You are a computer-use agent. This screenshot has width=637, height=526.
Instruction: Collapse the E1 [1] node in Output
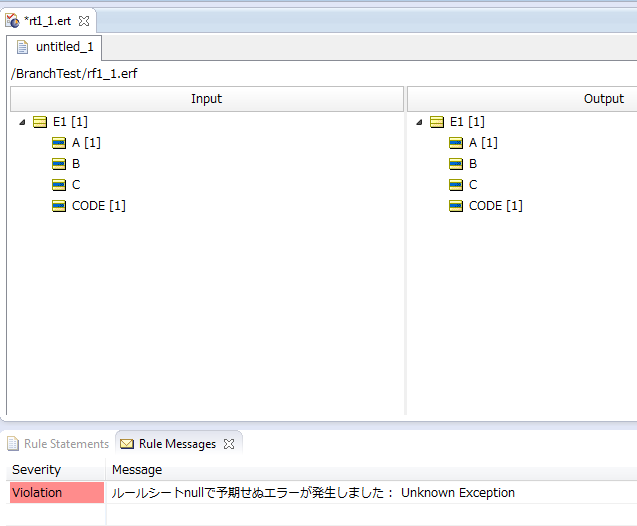[419, 122]
